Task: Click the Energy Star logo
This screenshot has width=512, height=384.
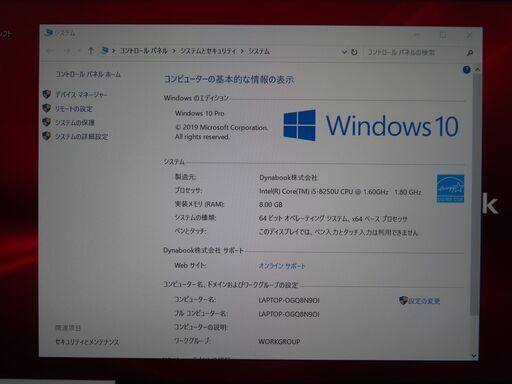Action: pos(450,189)
